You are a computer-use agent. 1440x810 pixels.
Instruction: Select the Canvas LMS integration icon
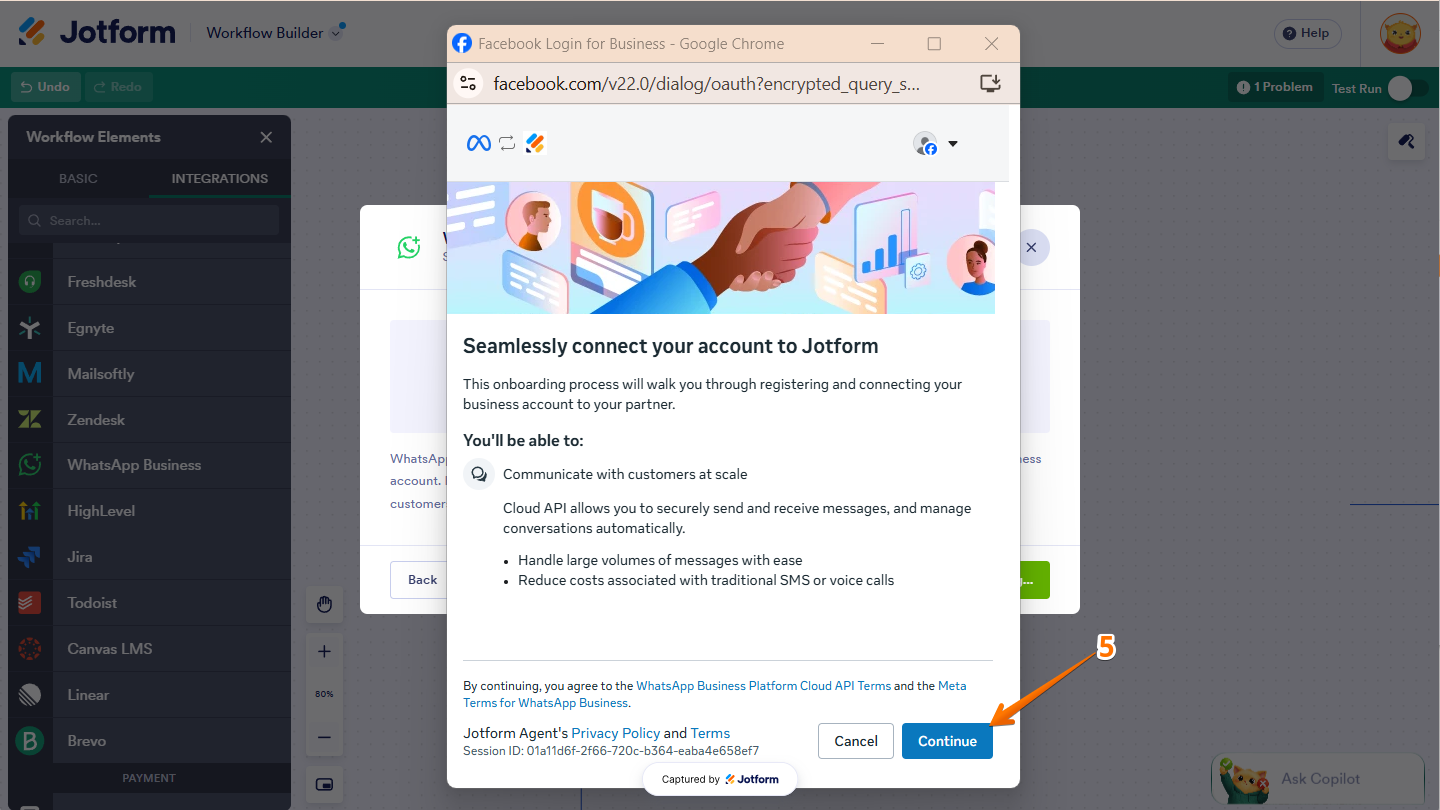click(30, 649)
